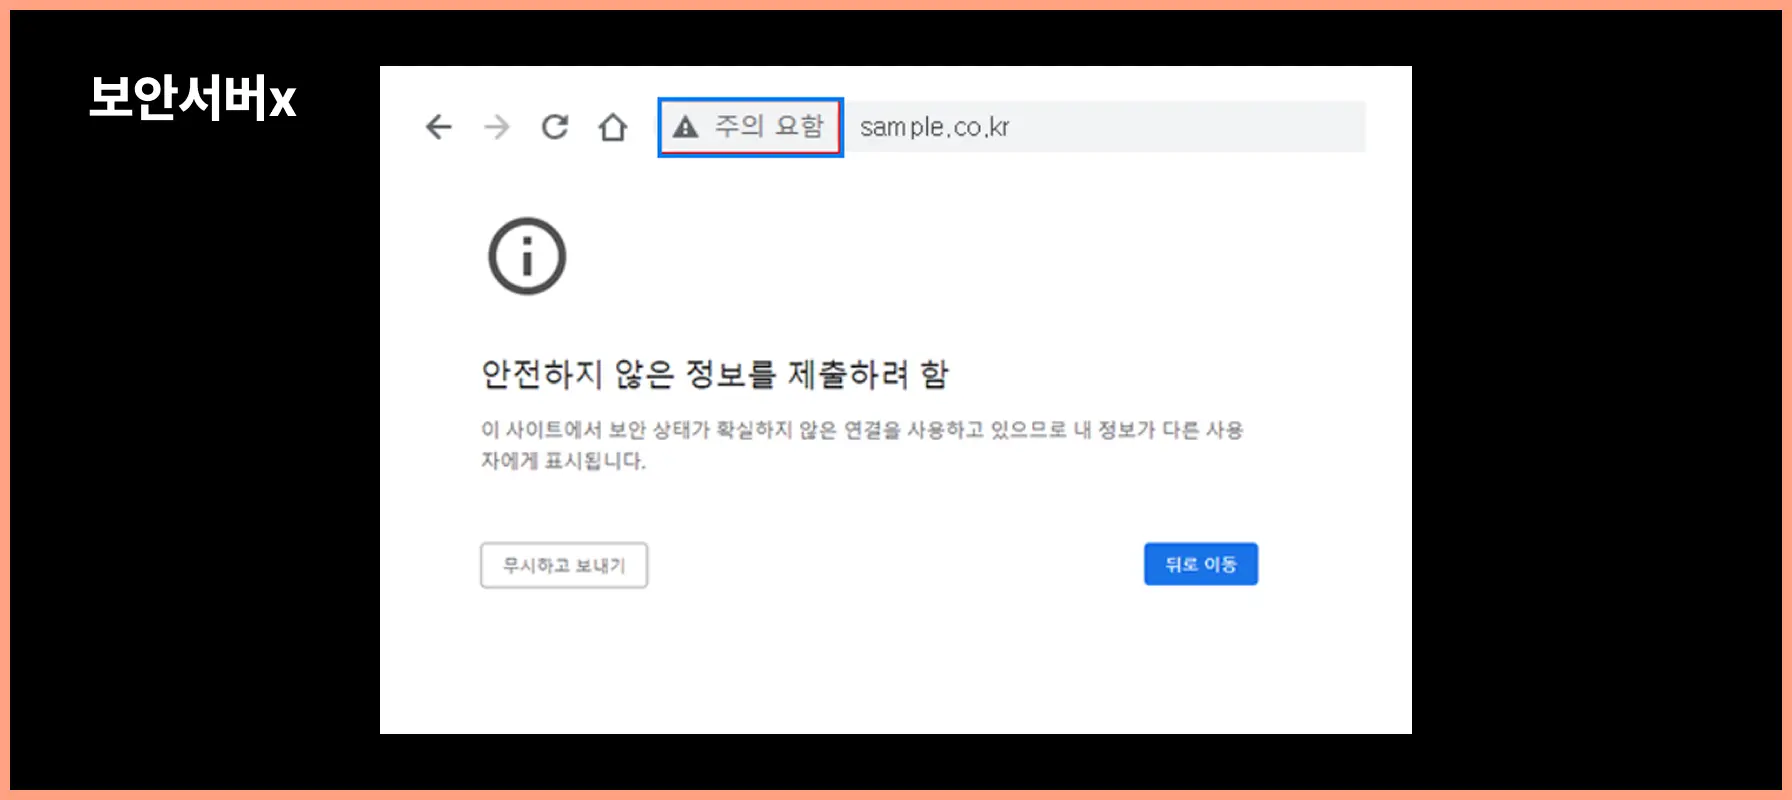Click the browser back arrow
Viewport: 1792px width, 800px height.
[x=439, y=127]
